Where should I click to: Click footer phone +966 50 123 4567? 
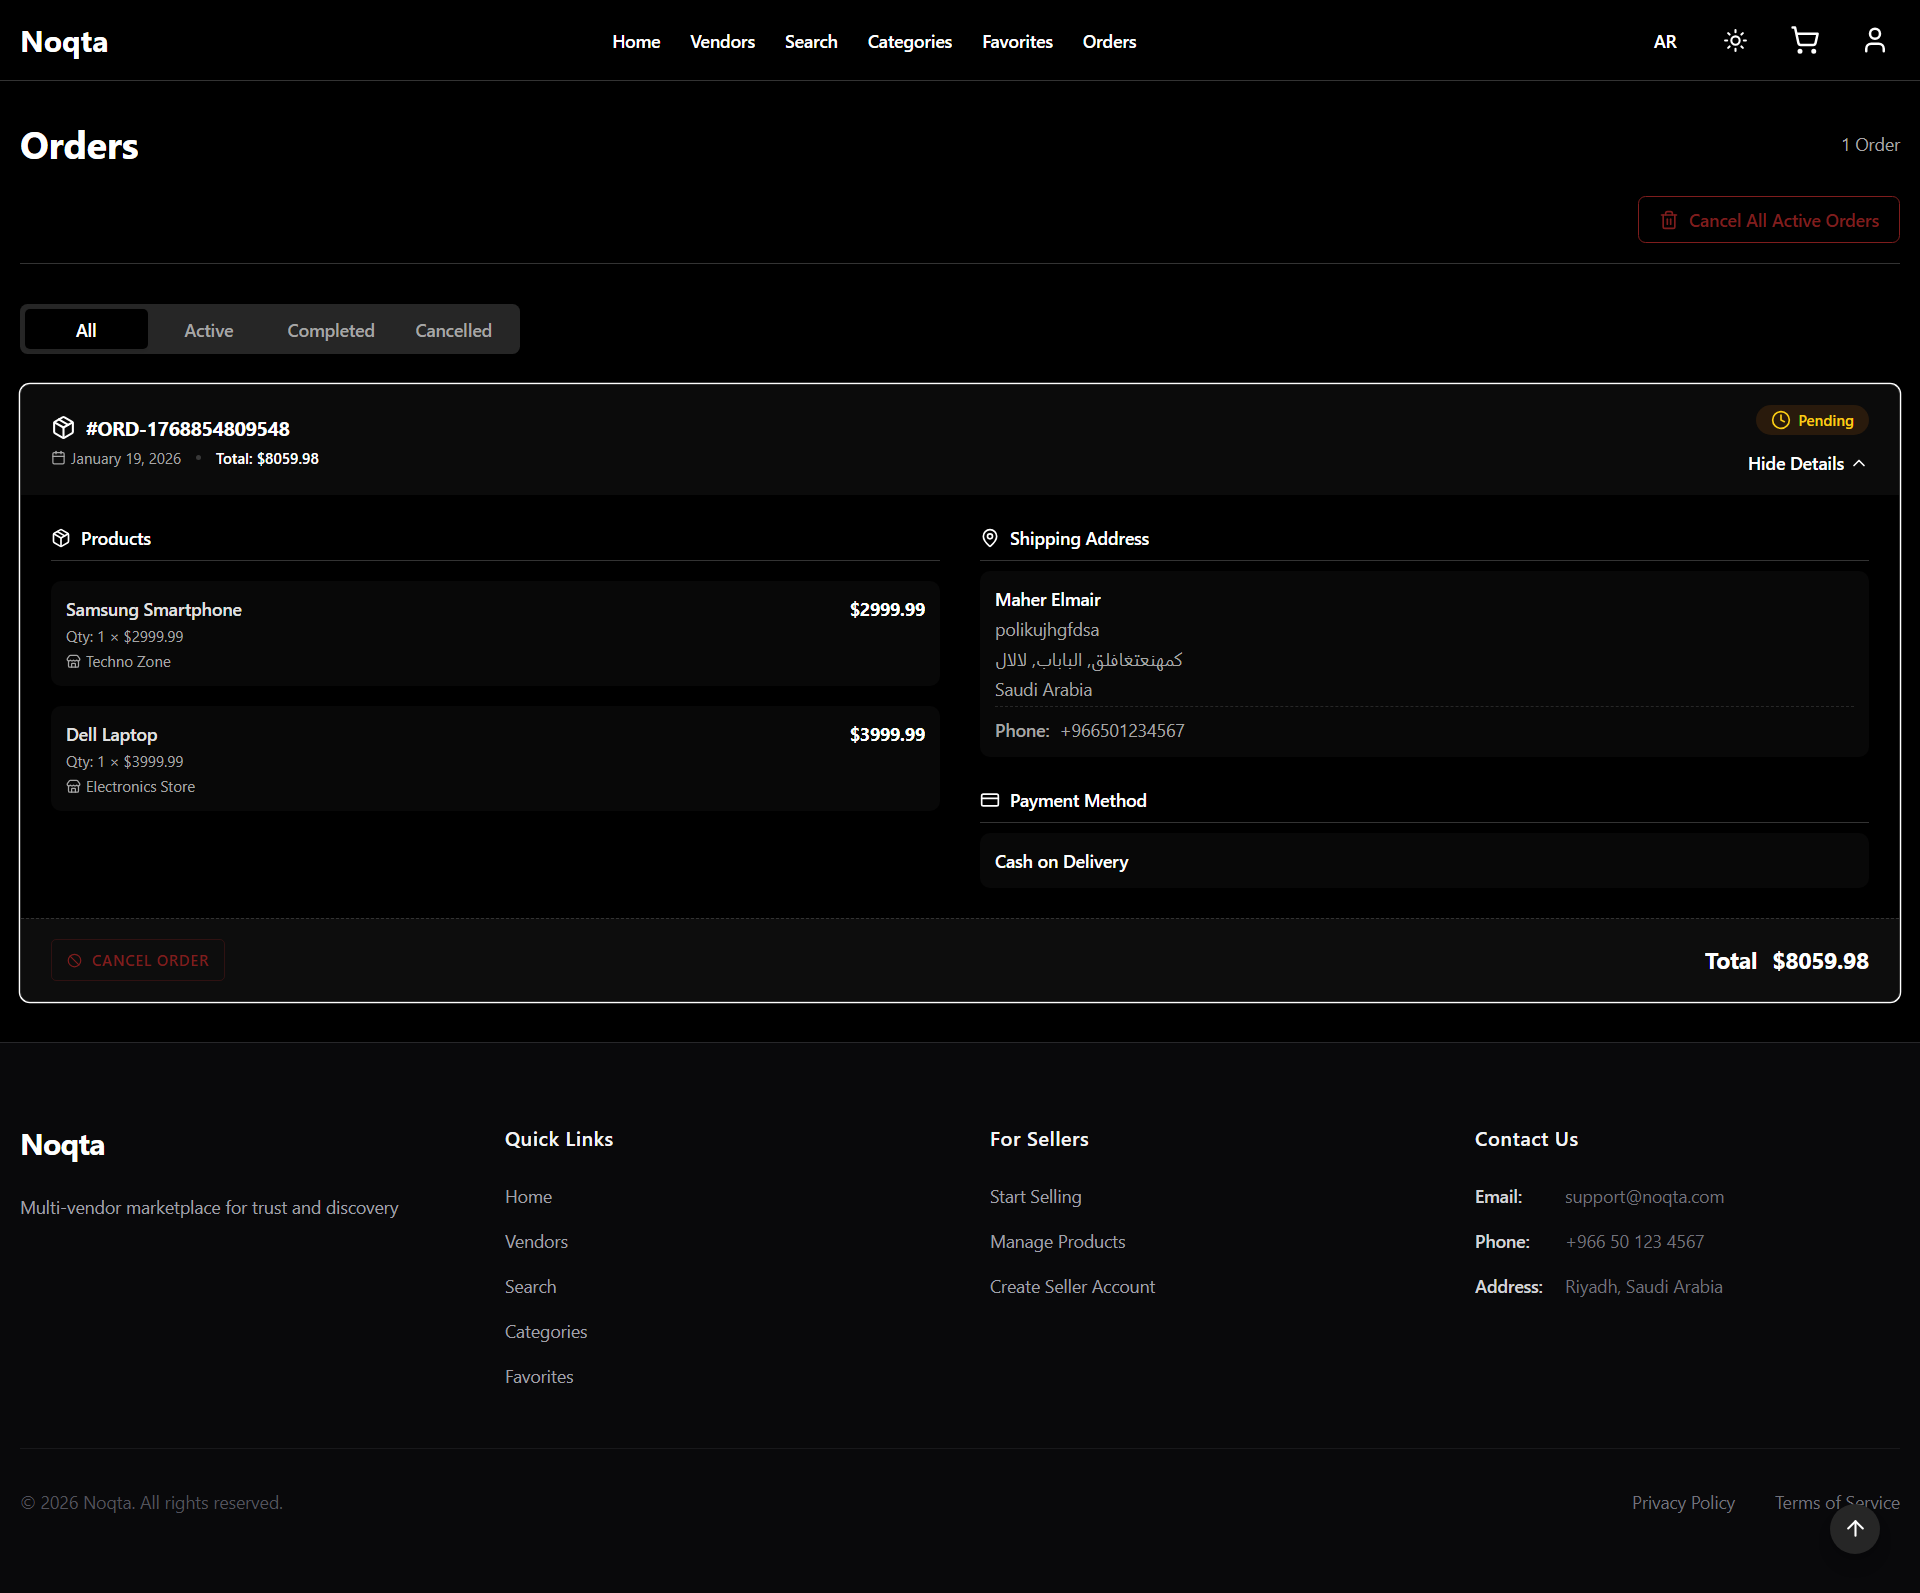(x=1635, y=1242)
